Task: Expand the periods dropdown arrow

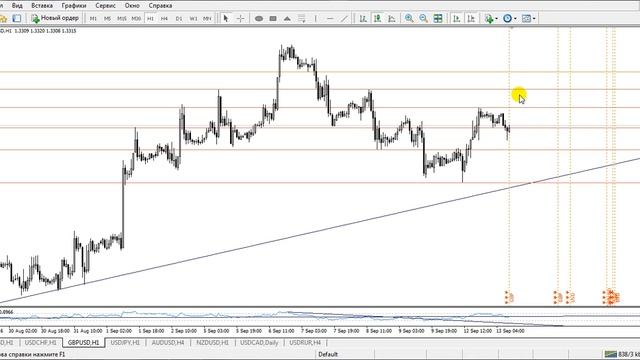Action: click(x=515, y=19)
